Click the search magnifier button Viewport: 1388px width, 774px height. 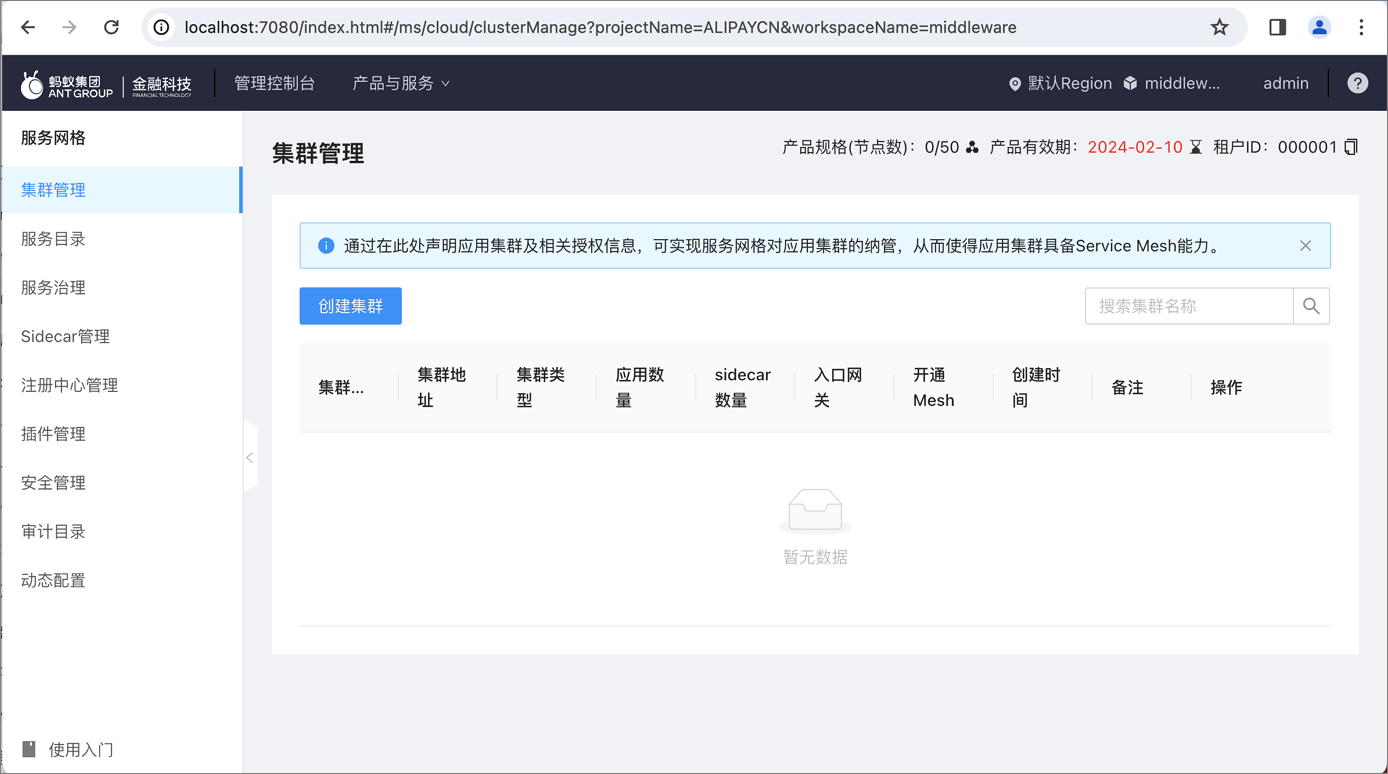coord(1311,306)
